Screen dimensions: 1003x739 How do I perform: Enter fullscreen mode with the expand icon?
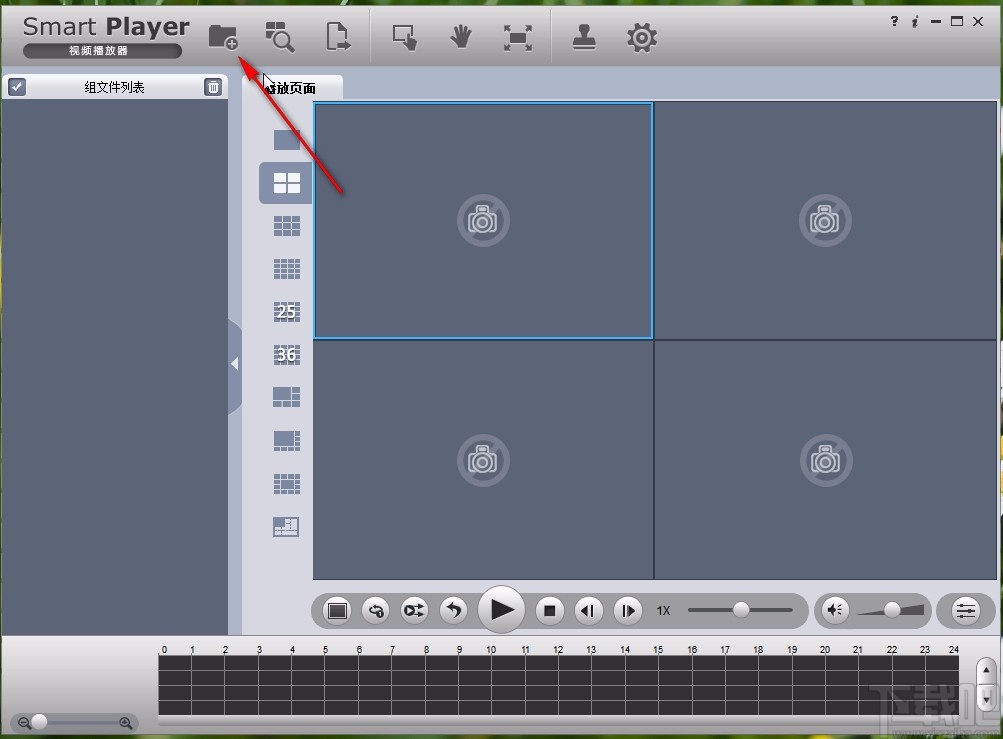(517, 38)
